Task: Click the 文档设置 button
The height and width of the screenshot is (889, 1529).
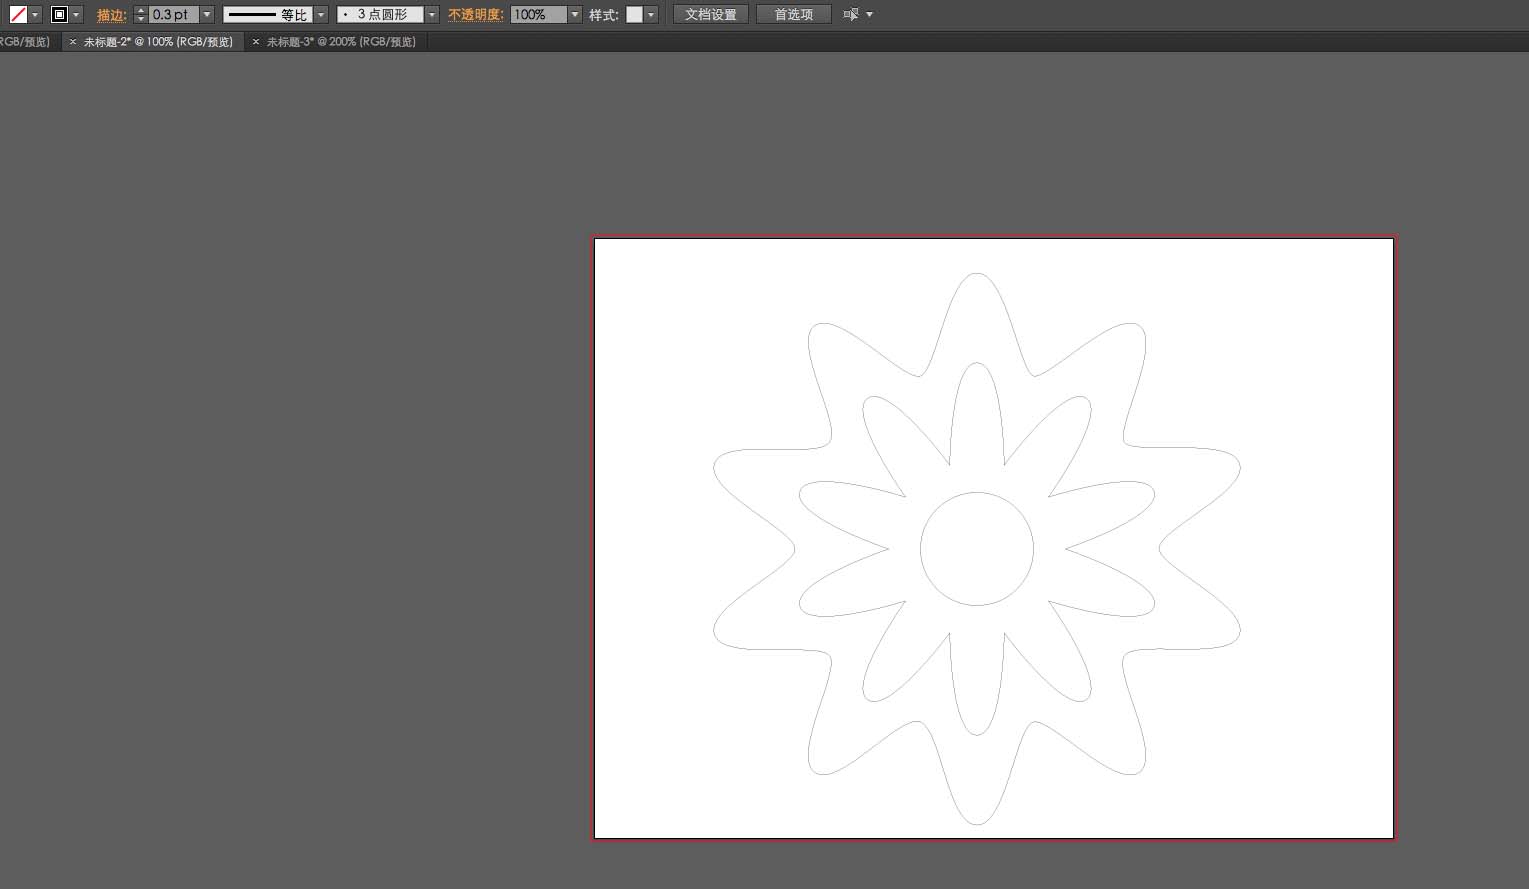Action: (710, 15)
